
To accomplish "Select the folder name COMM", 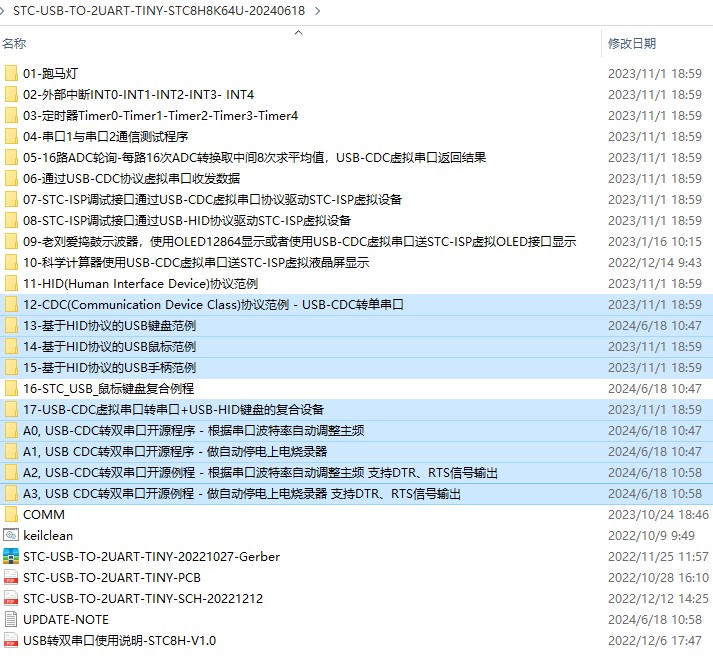I will [x=44, y=514].
